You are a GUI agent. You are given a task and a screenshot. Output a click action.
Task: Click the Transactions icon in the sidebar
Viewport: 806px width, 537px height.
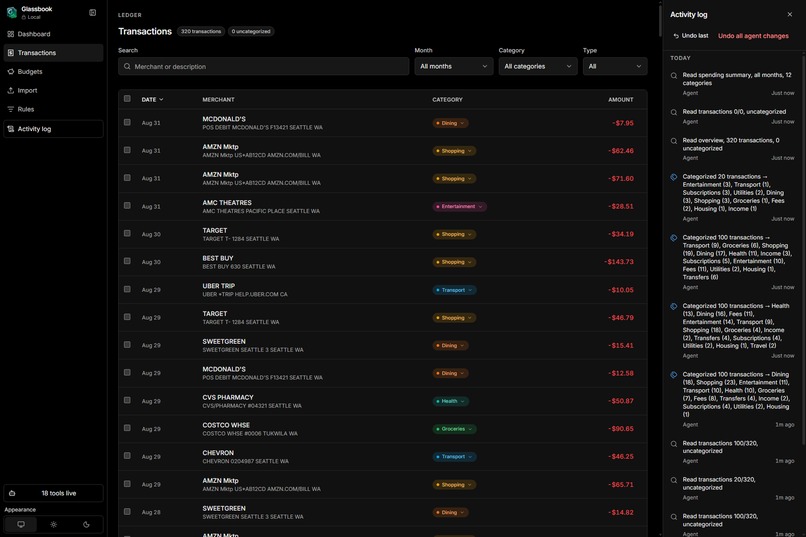[11, 53]
